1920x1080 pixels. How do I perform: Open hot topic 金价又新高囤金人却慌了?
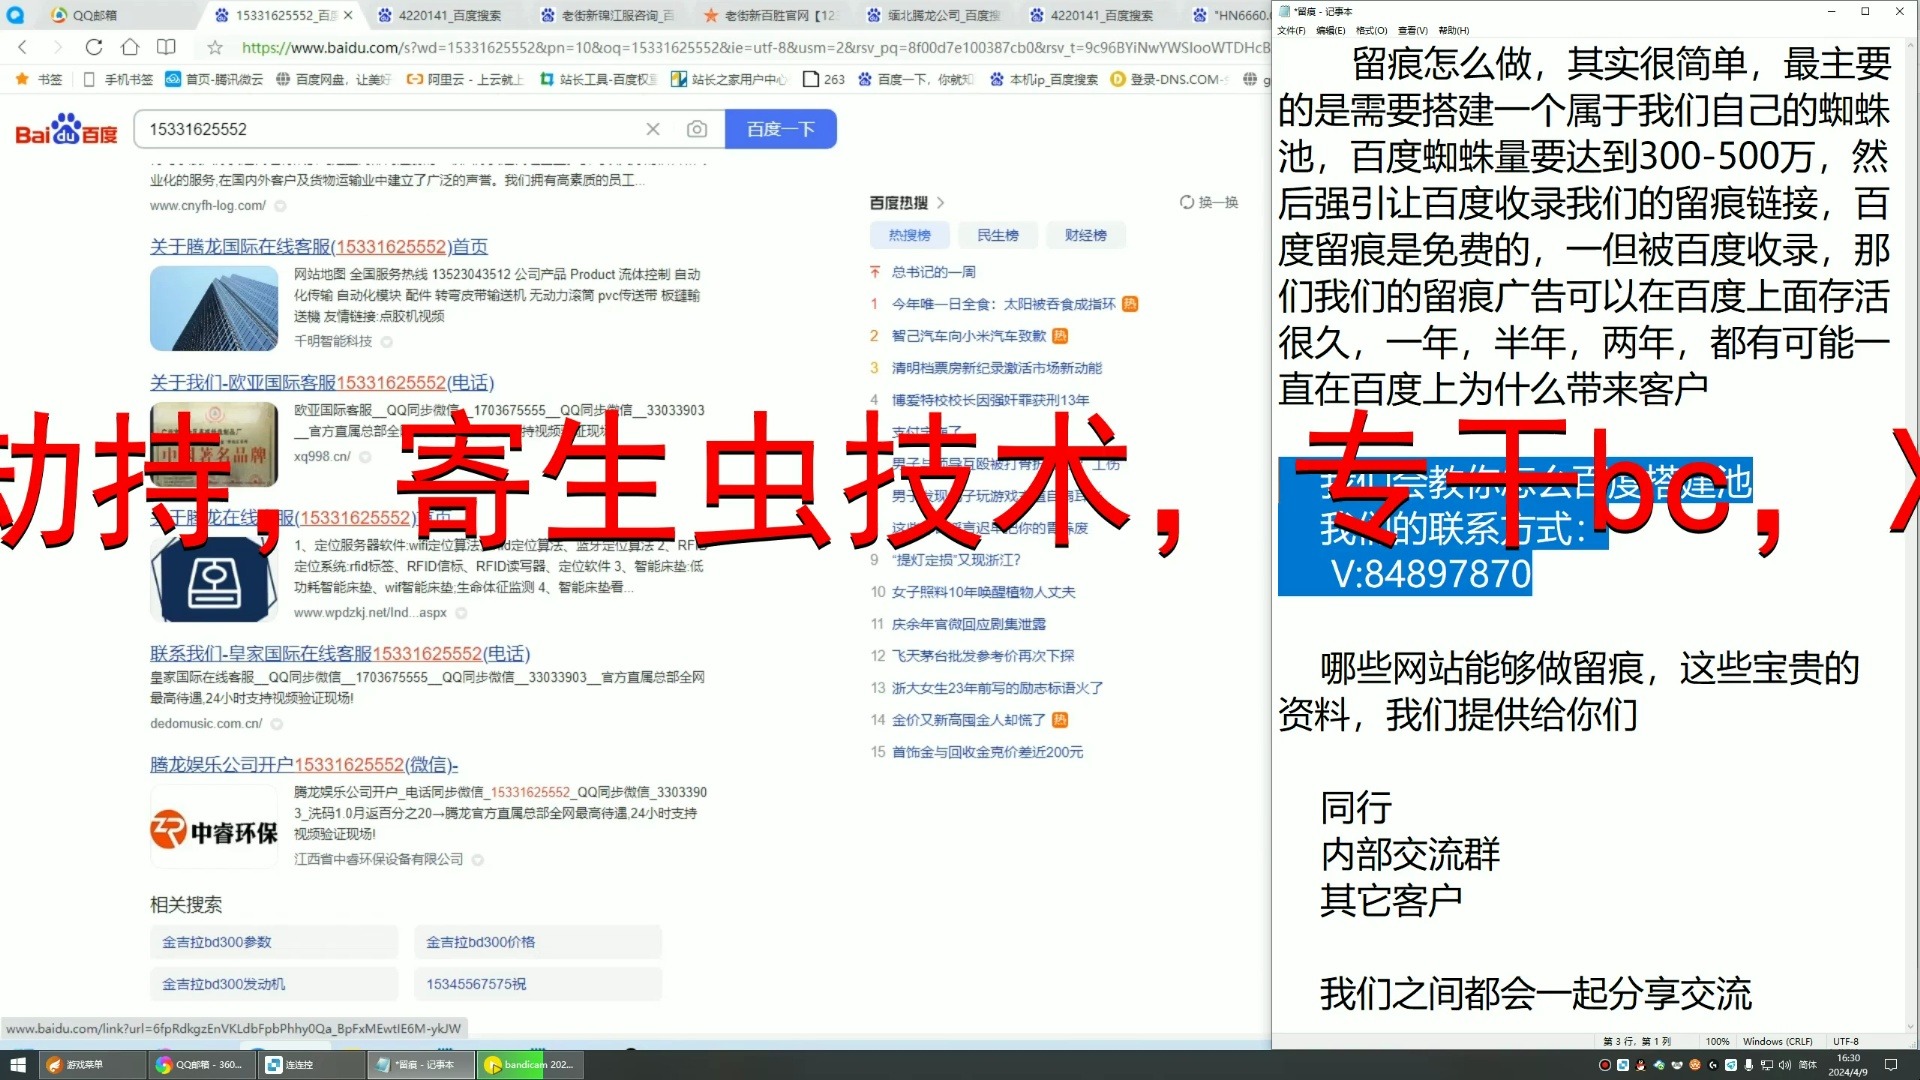click(x=968, y=720)
